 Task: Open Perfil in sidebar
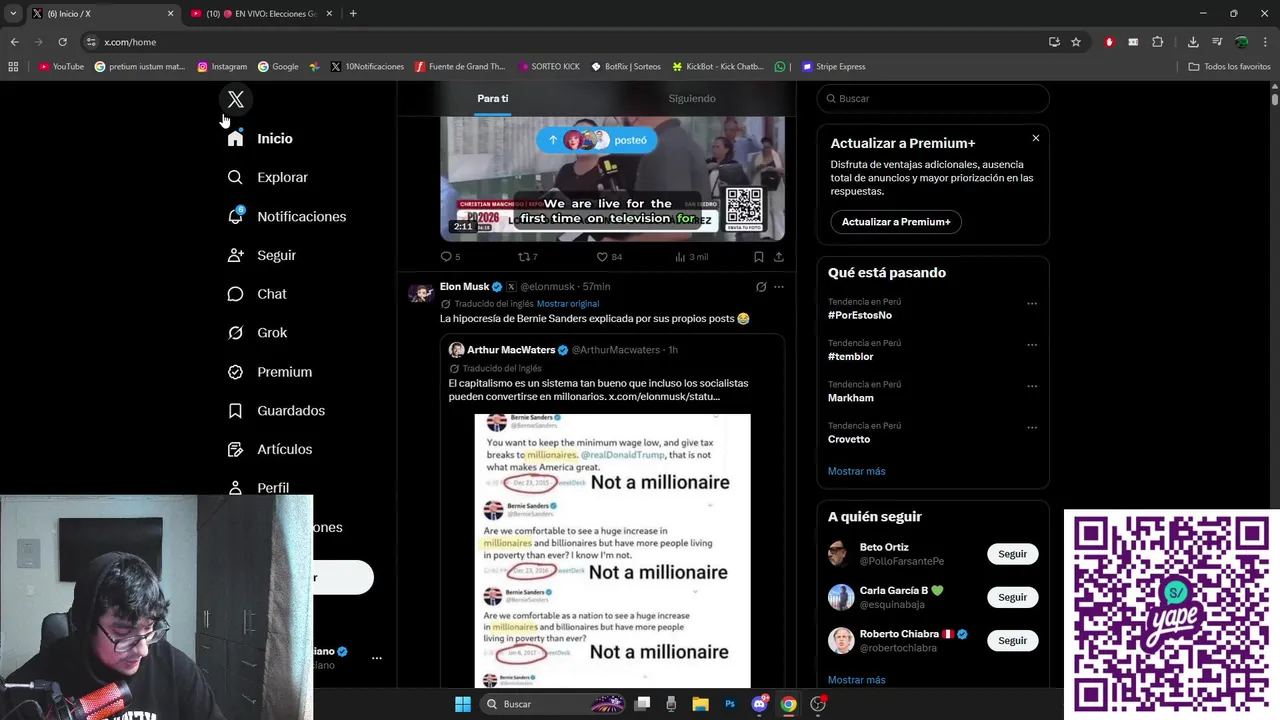pyautogui.click(x=258, y=487)
